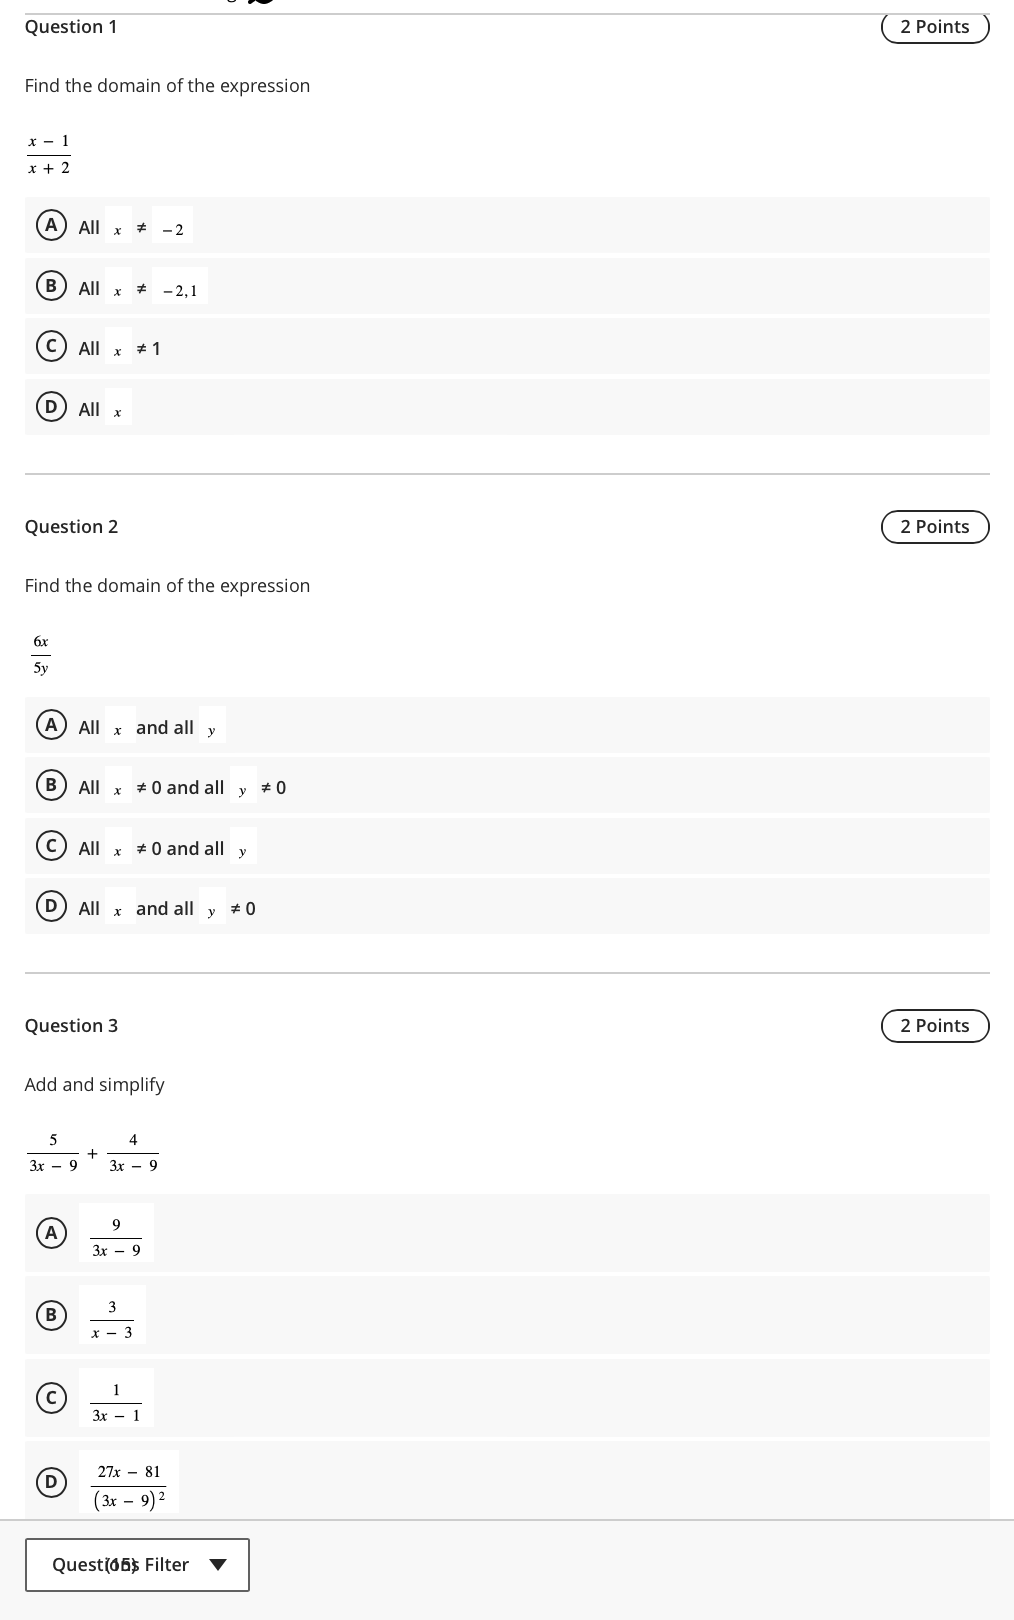The height and width of the screenshot is (1620, 1014).
Task: Click the "2 Points" badge on Question 1
Action: (934, 26)
